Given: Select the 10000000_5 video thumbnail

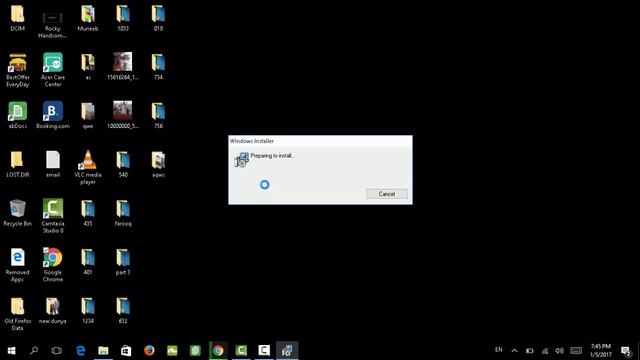Looking at the screenshot, I should (123, 116).
